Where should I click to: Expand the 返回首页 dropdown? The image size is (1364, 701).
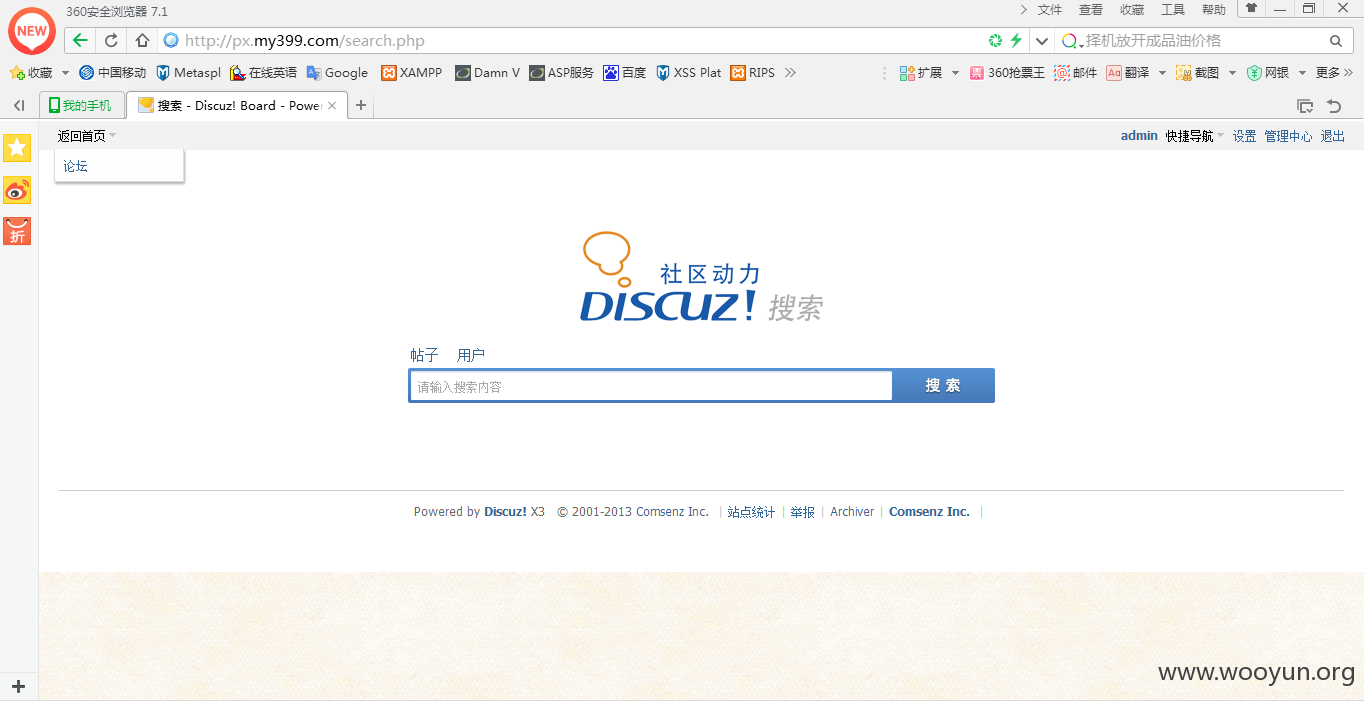pos(87,136)
